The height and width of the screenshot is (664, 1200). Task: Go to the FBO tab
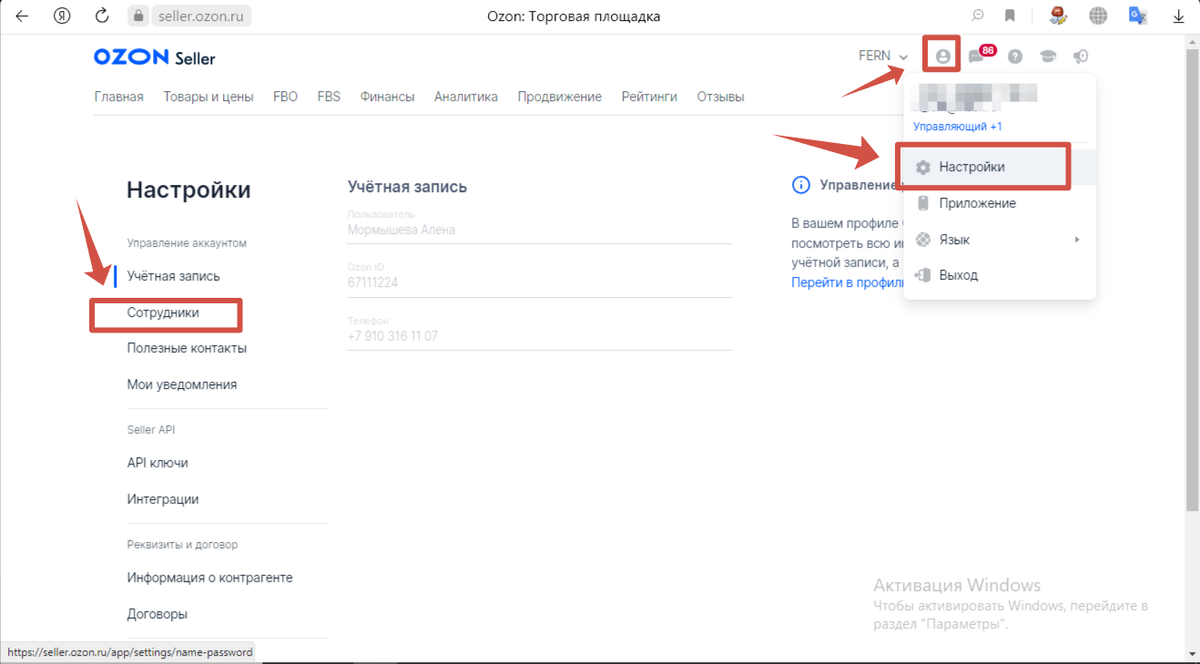point(285,97)
